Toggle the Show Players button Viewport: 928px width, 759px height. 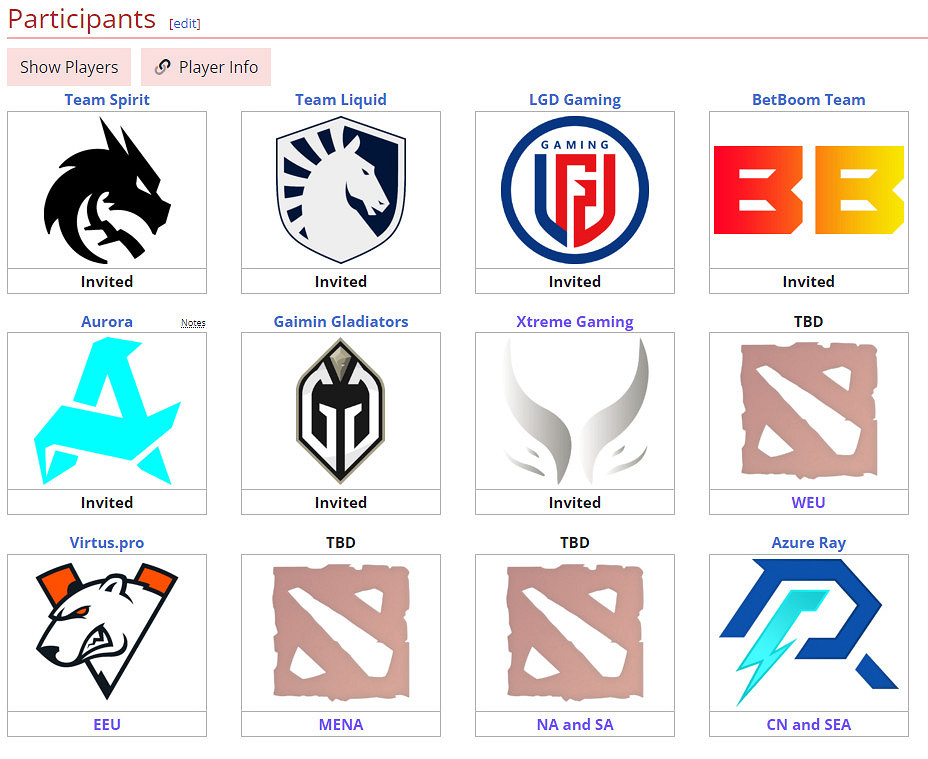(69, 67)
